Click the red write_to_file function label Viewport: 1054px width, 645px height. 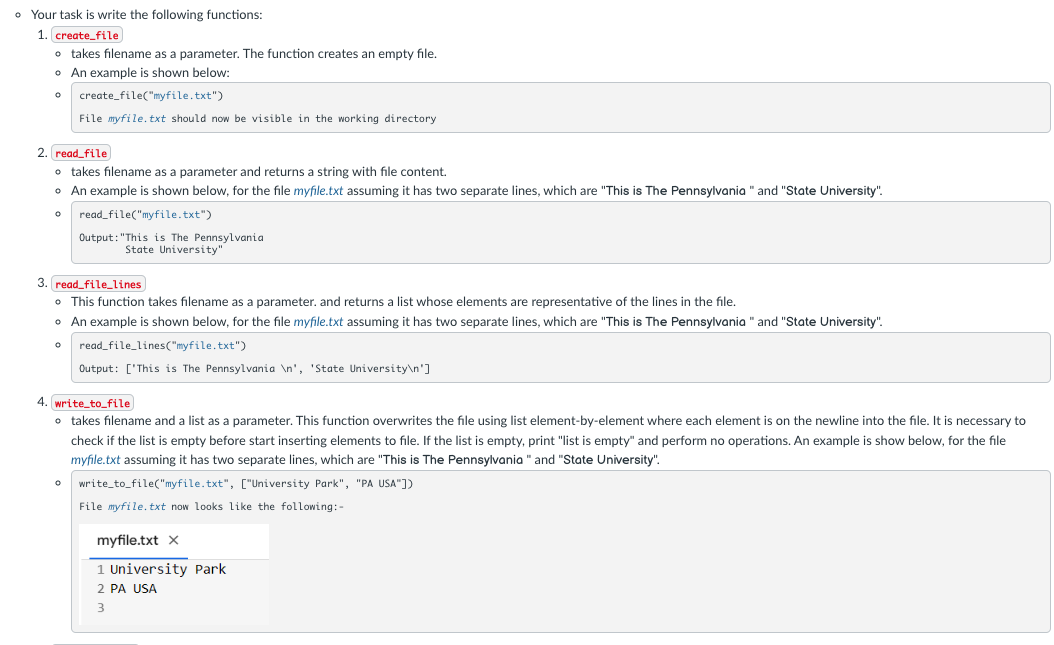[x=92, y=403]
